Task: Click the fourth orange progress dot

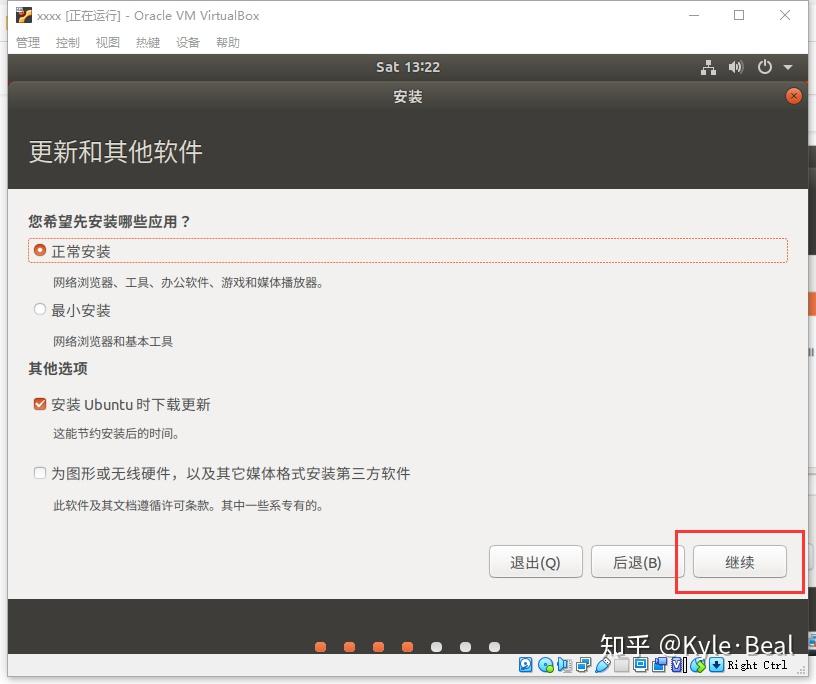Action: pyautogui.click(x=407, y=647)
